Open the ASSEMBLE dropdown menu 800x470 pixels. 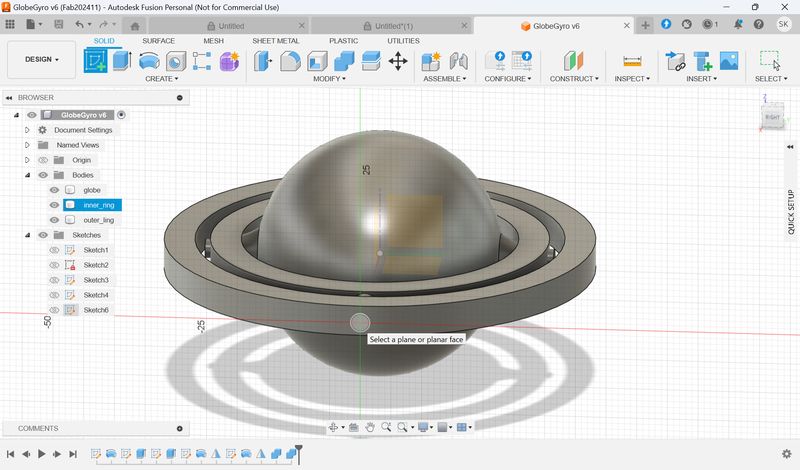[x=444, y=79]
